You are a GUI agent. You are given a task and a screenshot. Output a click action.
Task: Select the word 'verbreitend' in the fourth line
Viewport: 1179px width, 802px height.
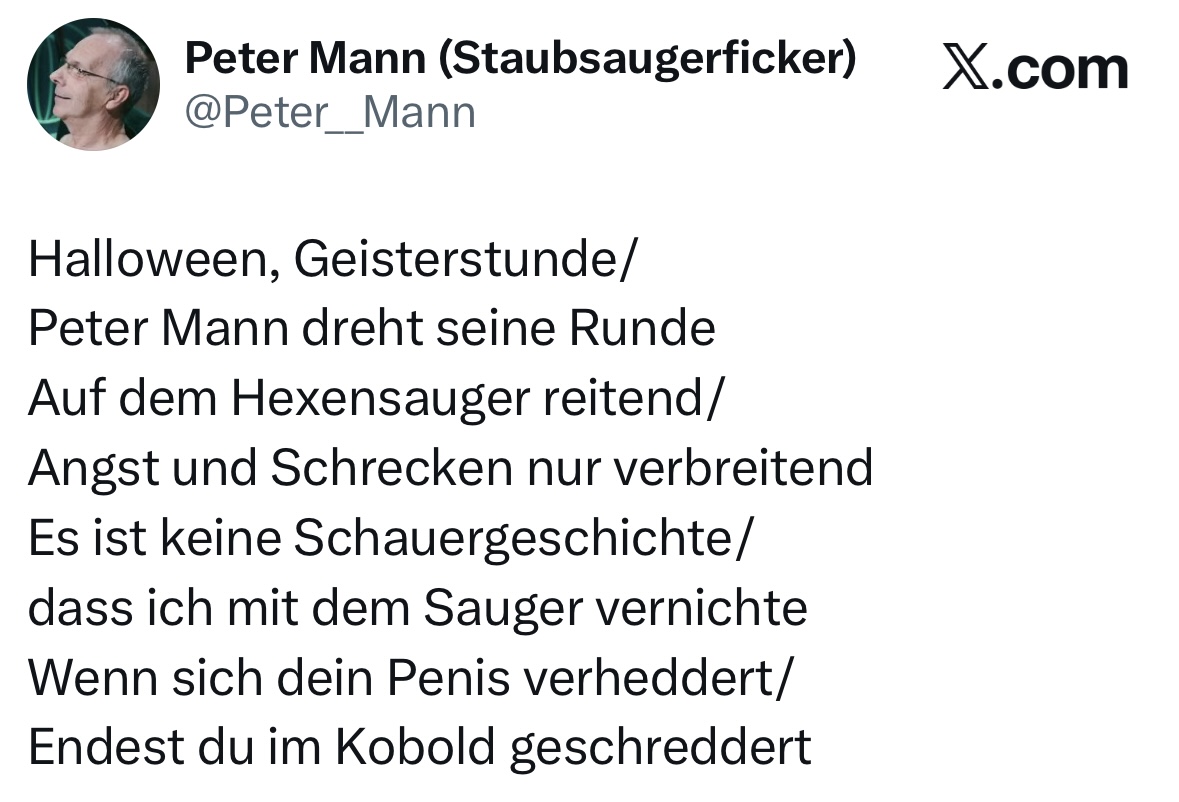[x=743, y=468]
